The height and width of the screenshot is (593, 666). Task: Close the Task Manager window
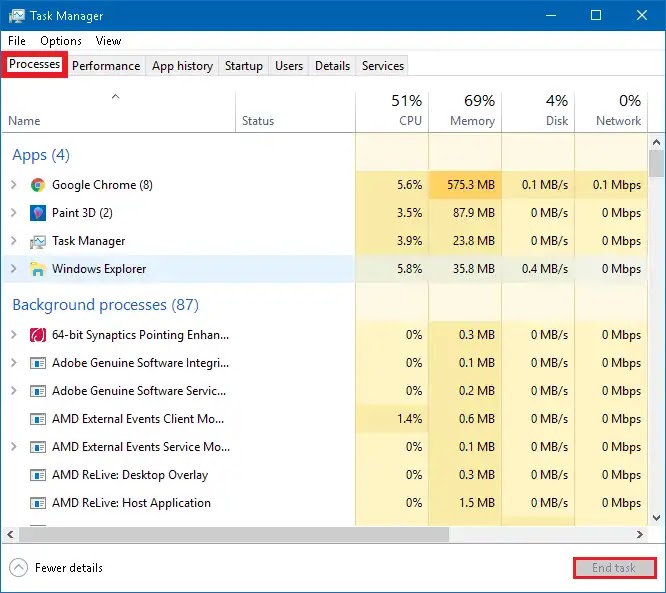tap(642, 15)
